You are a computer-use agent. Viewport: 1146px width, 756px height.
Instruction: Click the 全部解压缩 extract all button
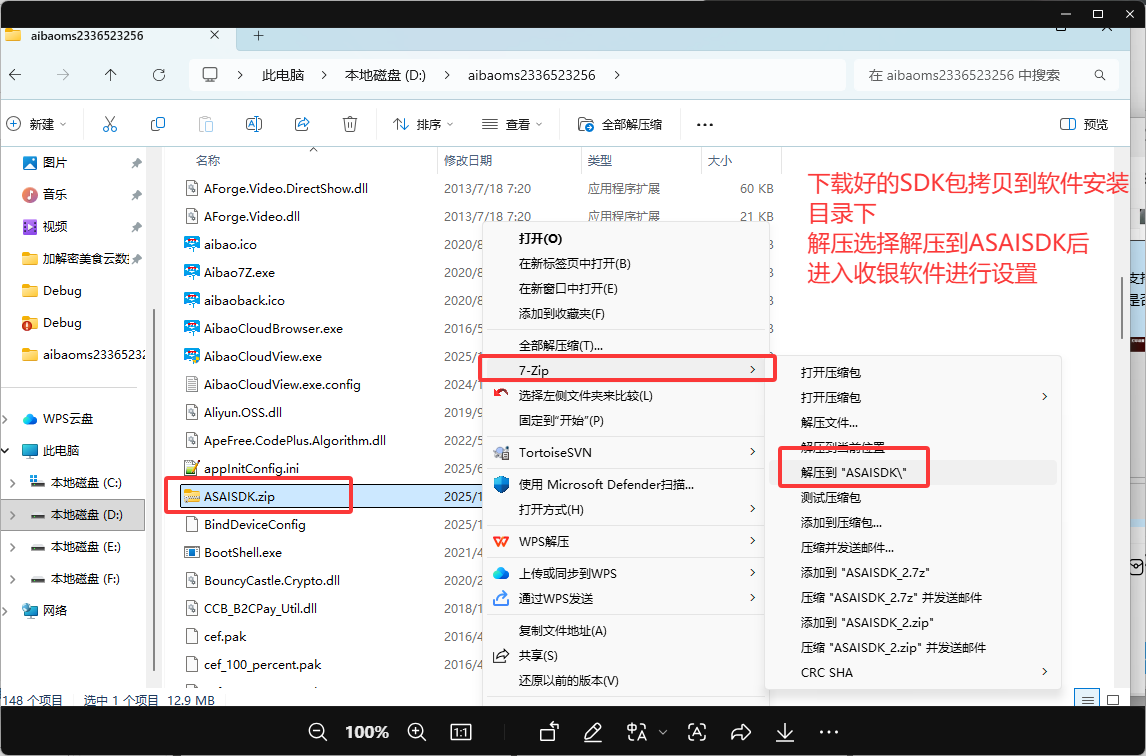pos(620,124)
